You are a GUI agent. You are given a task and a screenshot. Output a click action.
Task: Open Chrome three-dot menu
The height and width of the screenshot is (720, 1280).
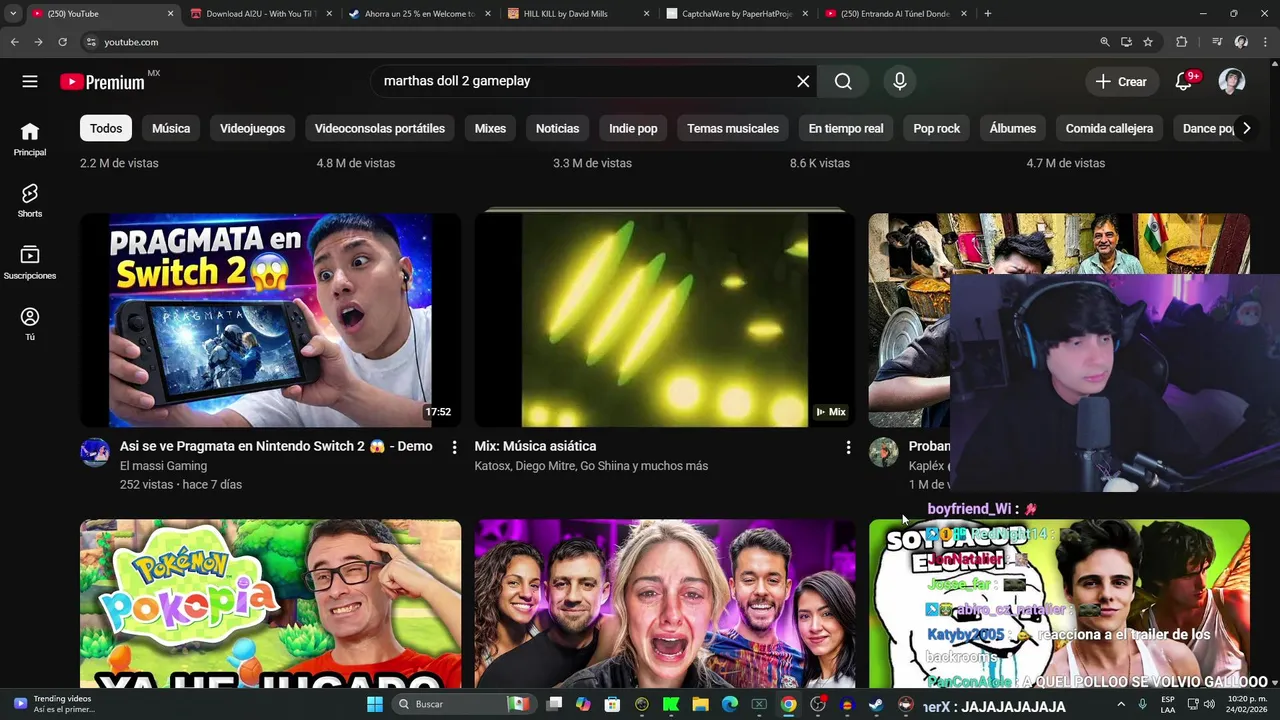(x=1266, y=42)
